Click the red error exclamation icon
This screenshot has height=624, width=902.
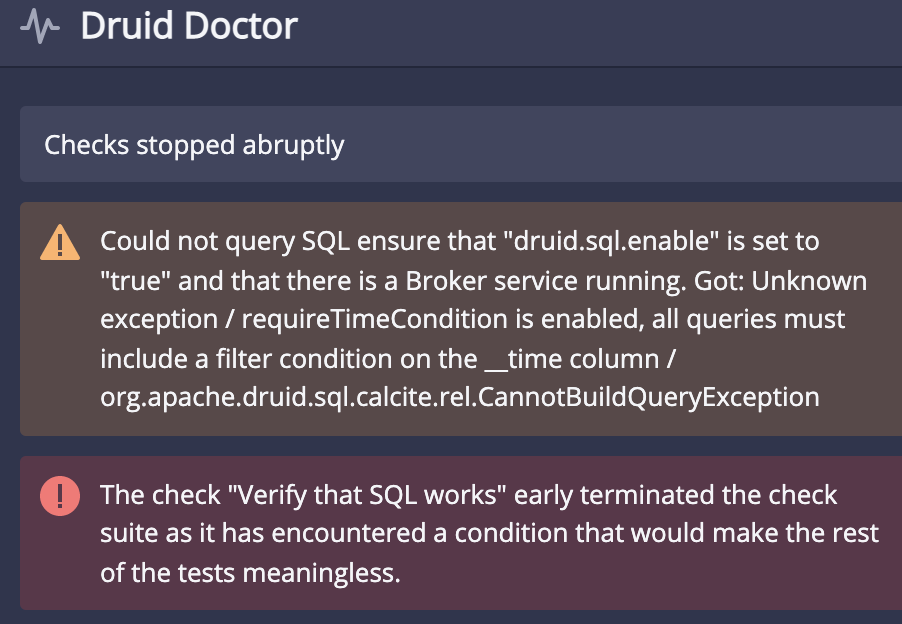[x=60, y=496]
